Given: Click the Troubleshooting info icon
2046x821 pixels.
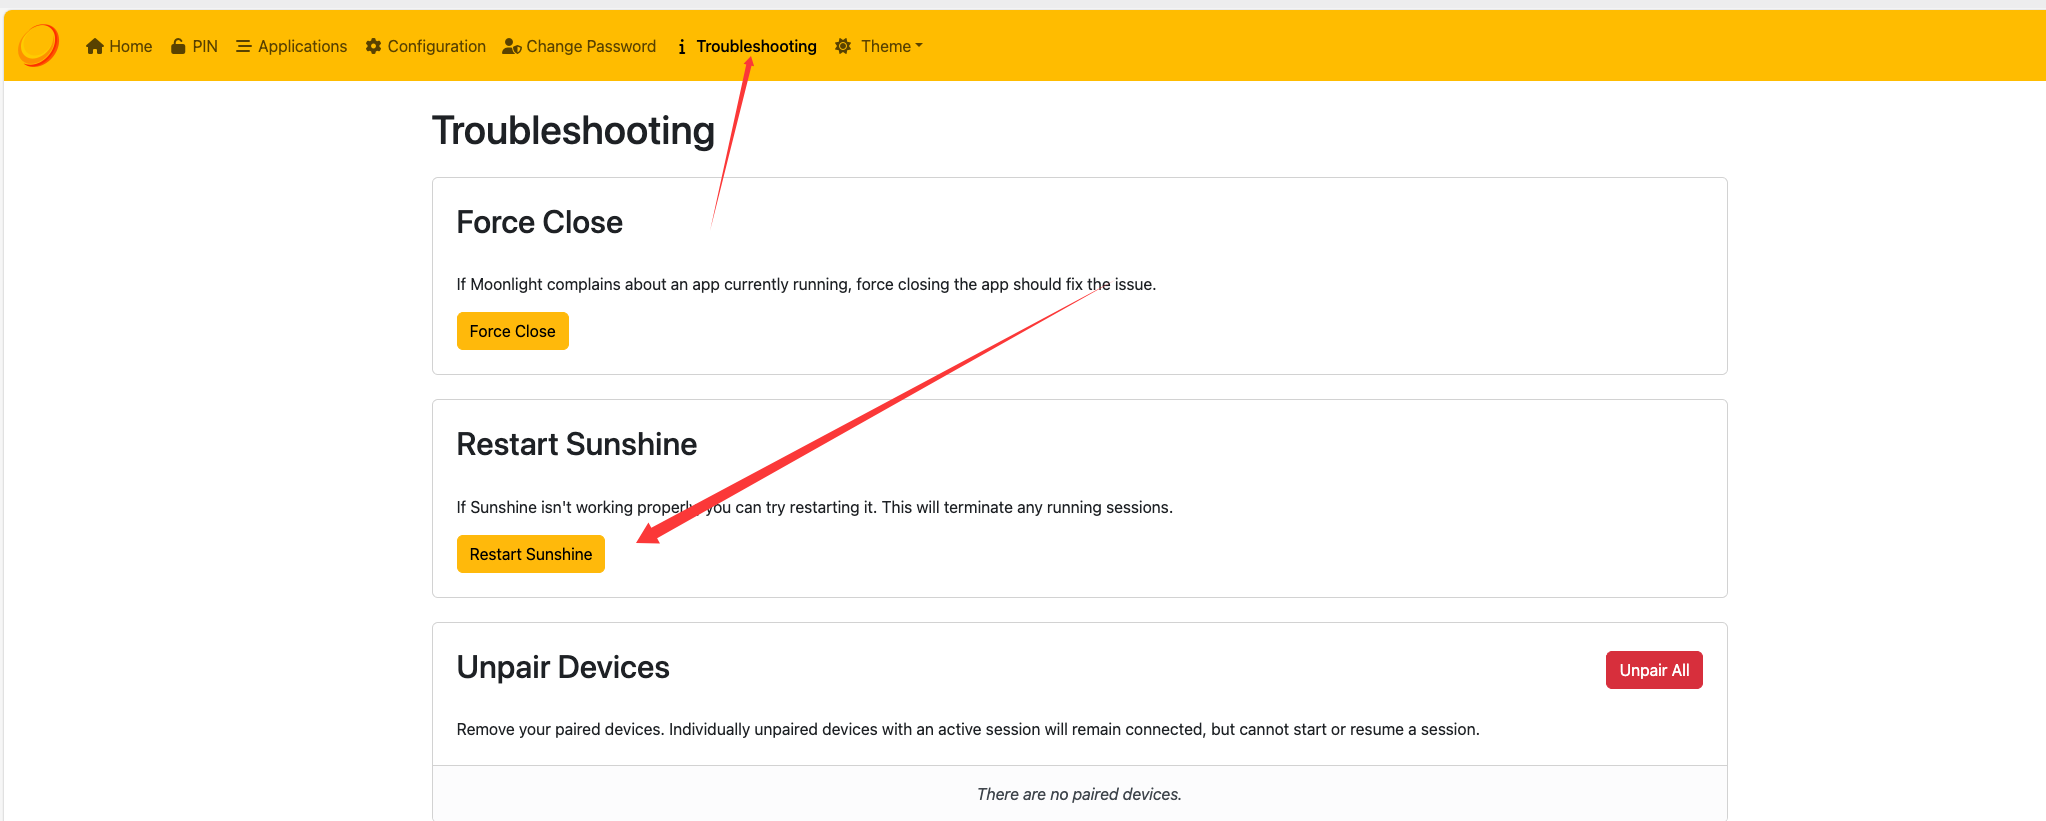Looking at the screenshot, I should pos(682,46).
